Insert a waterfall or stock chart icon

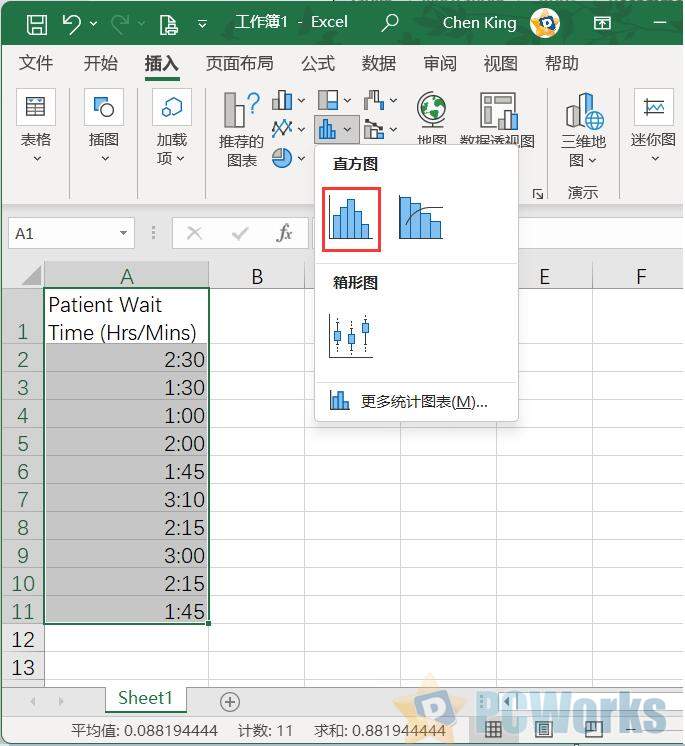coord(374,100)
